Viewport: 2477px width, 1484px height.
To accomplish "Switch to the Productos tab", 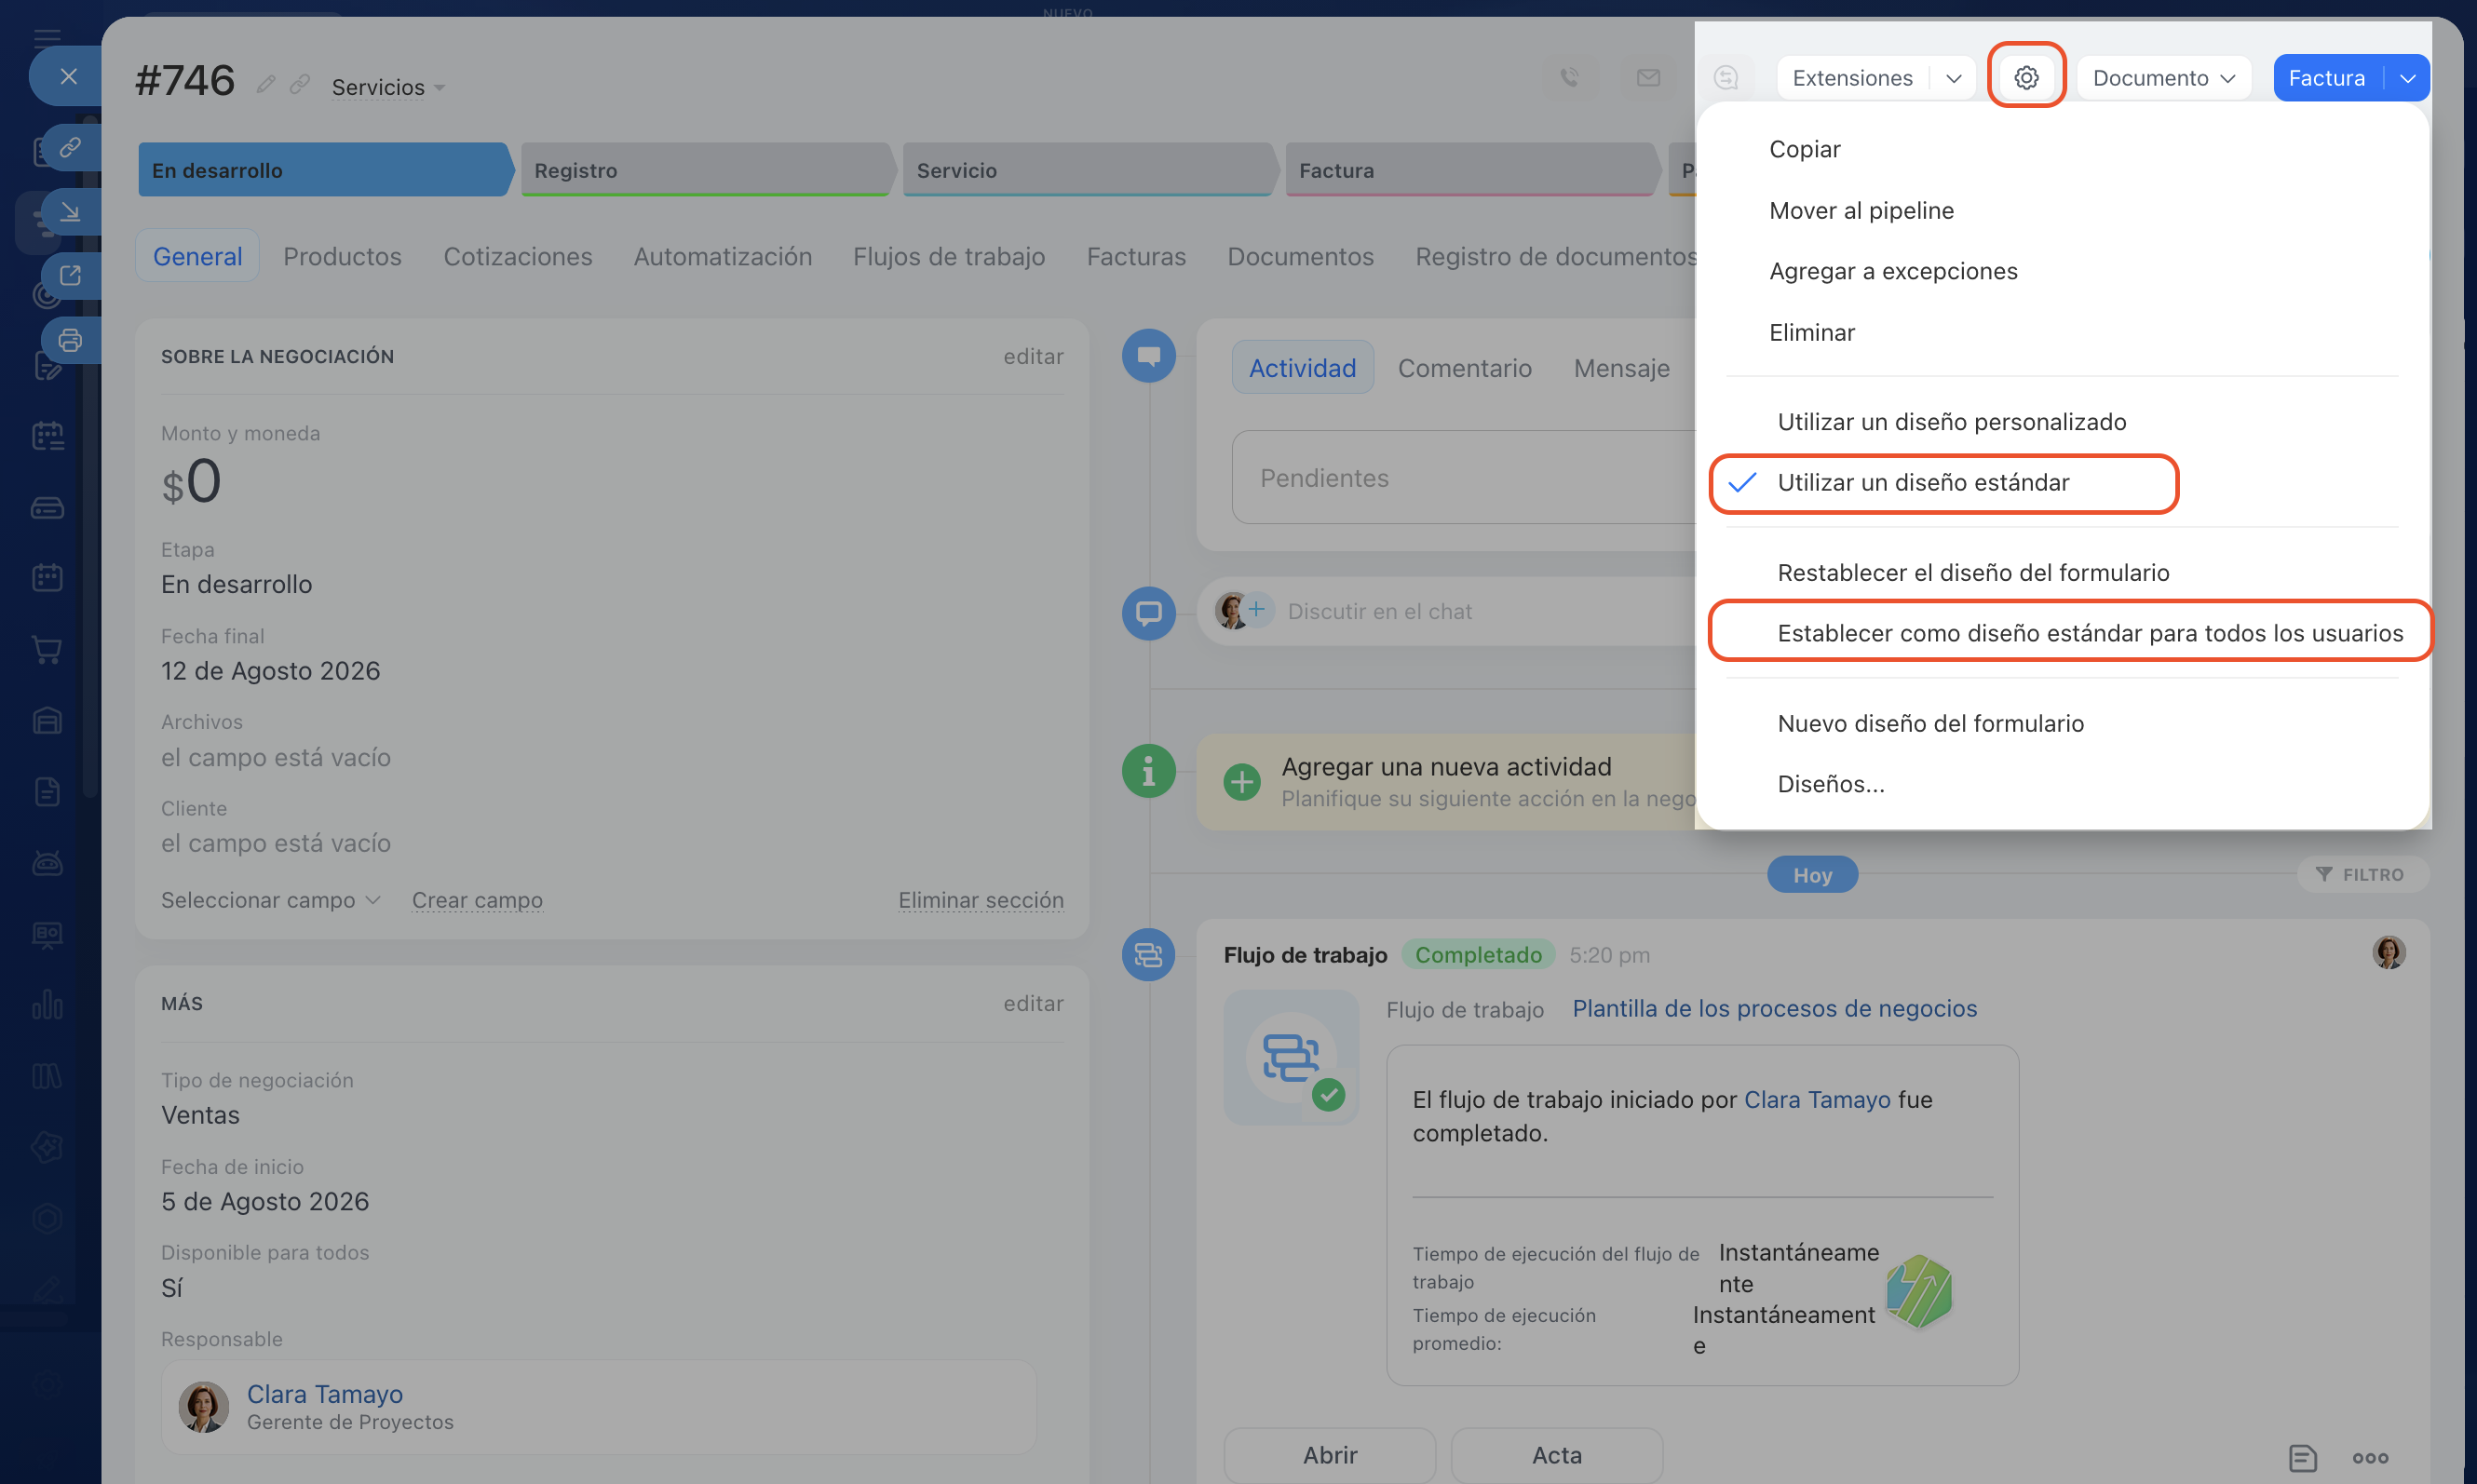I will (342, 256).
